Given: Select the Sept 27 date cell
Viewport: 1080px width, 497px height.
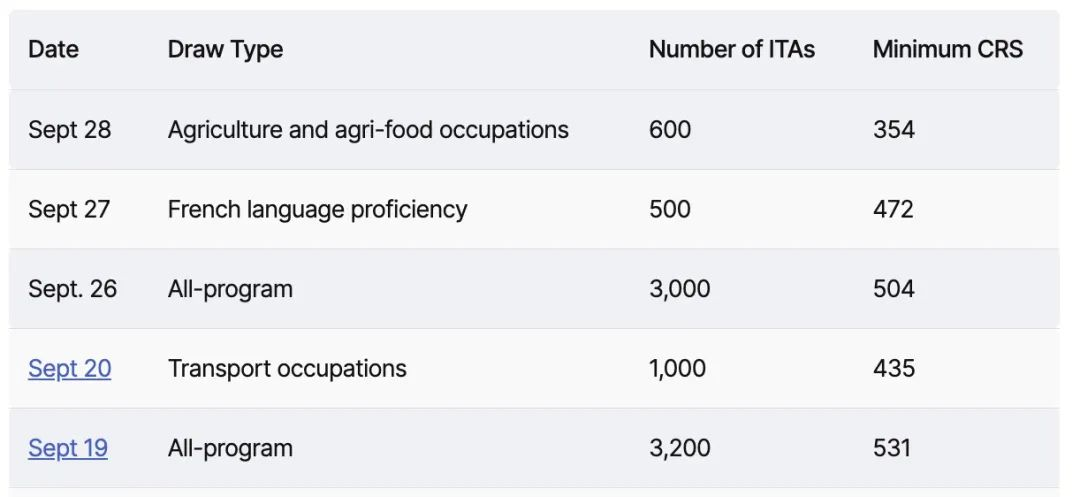Looking at the screenshot, I should 70,209.
